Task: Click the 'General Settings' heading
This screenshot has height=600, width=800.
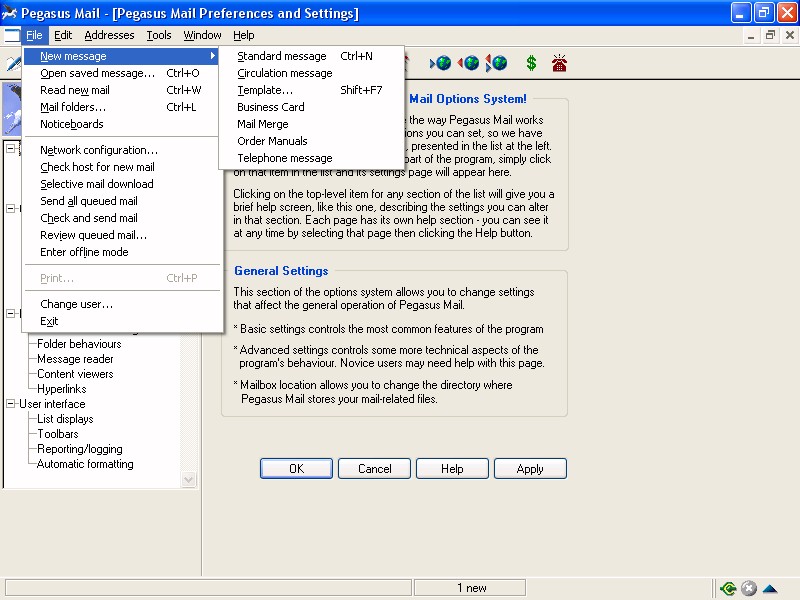Action: click(x=281, y=271)
